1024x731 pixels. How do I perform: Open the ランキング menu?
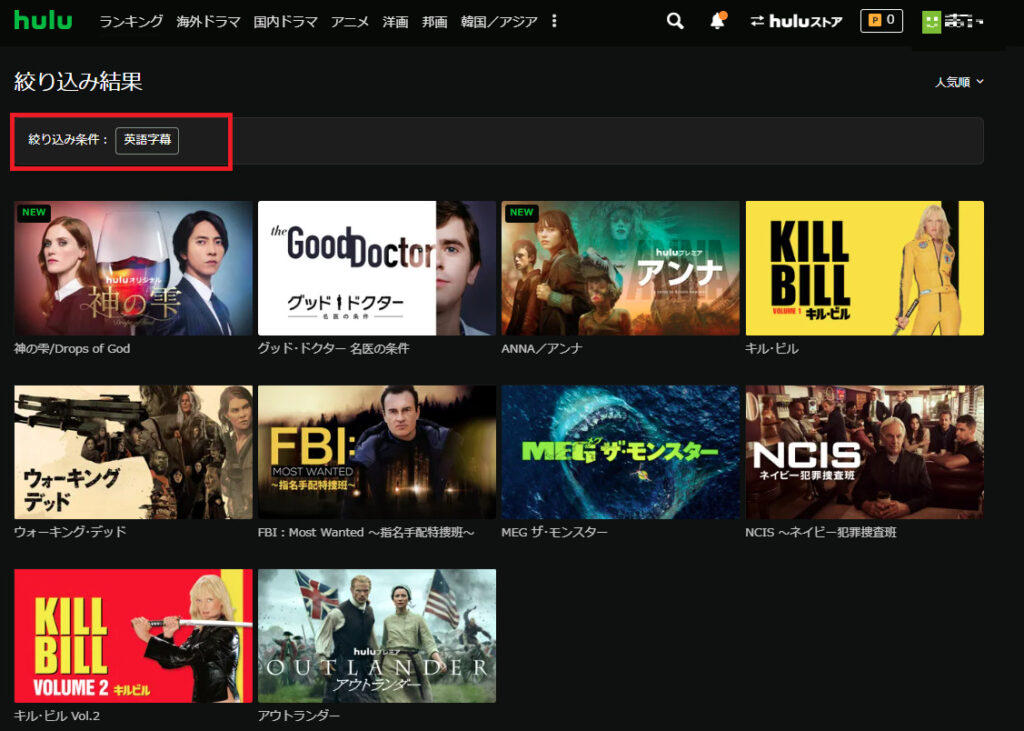click(x=131, y=22)
